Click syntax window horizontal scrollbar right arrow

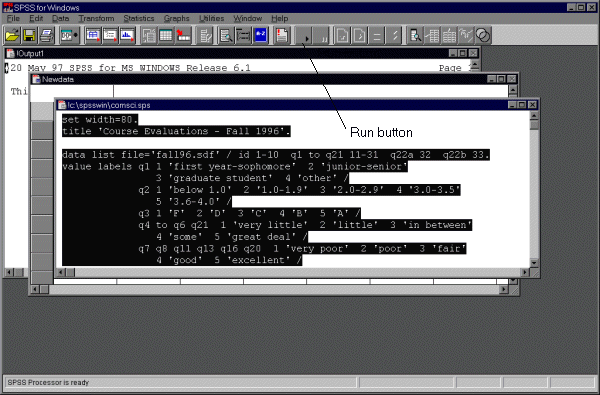525,272
